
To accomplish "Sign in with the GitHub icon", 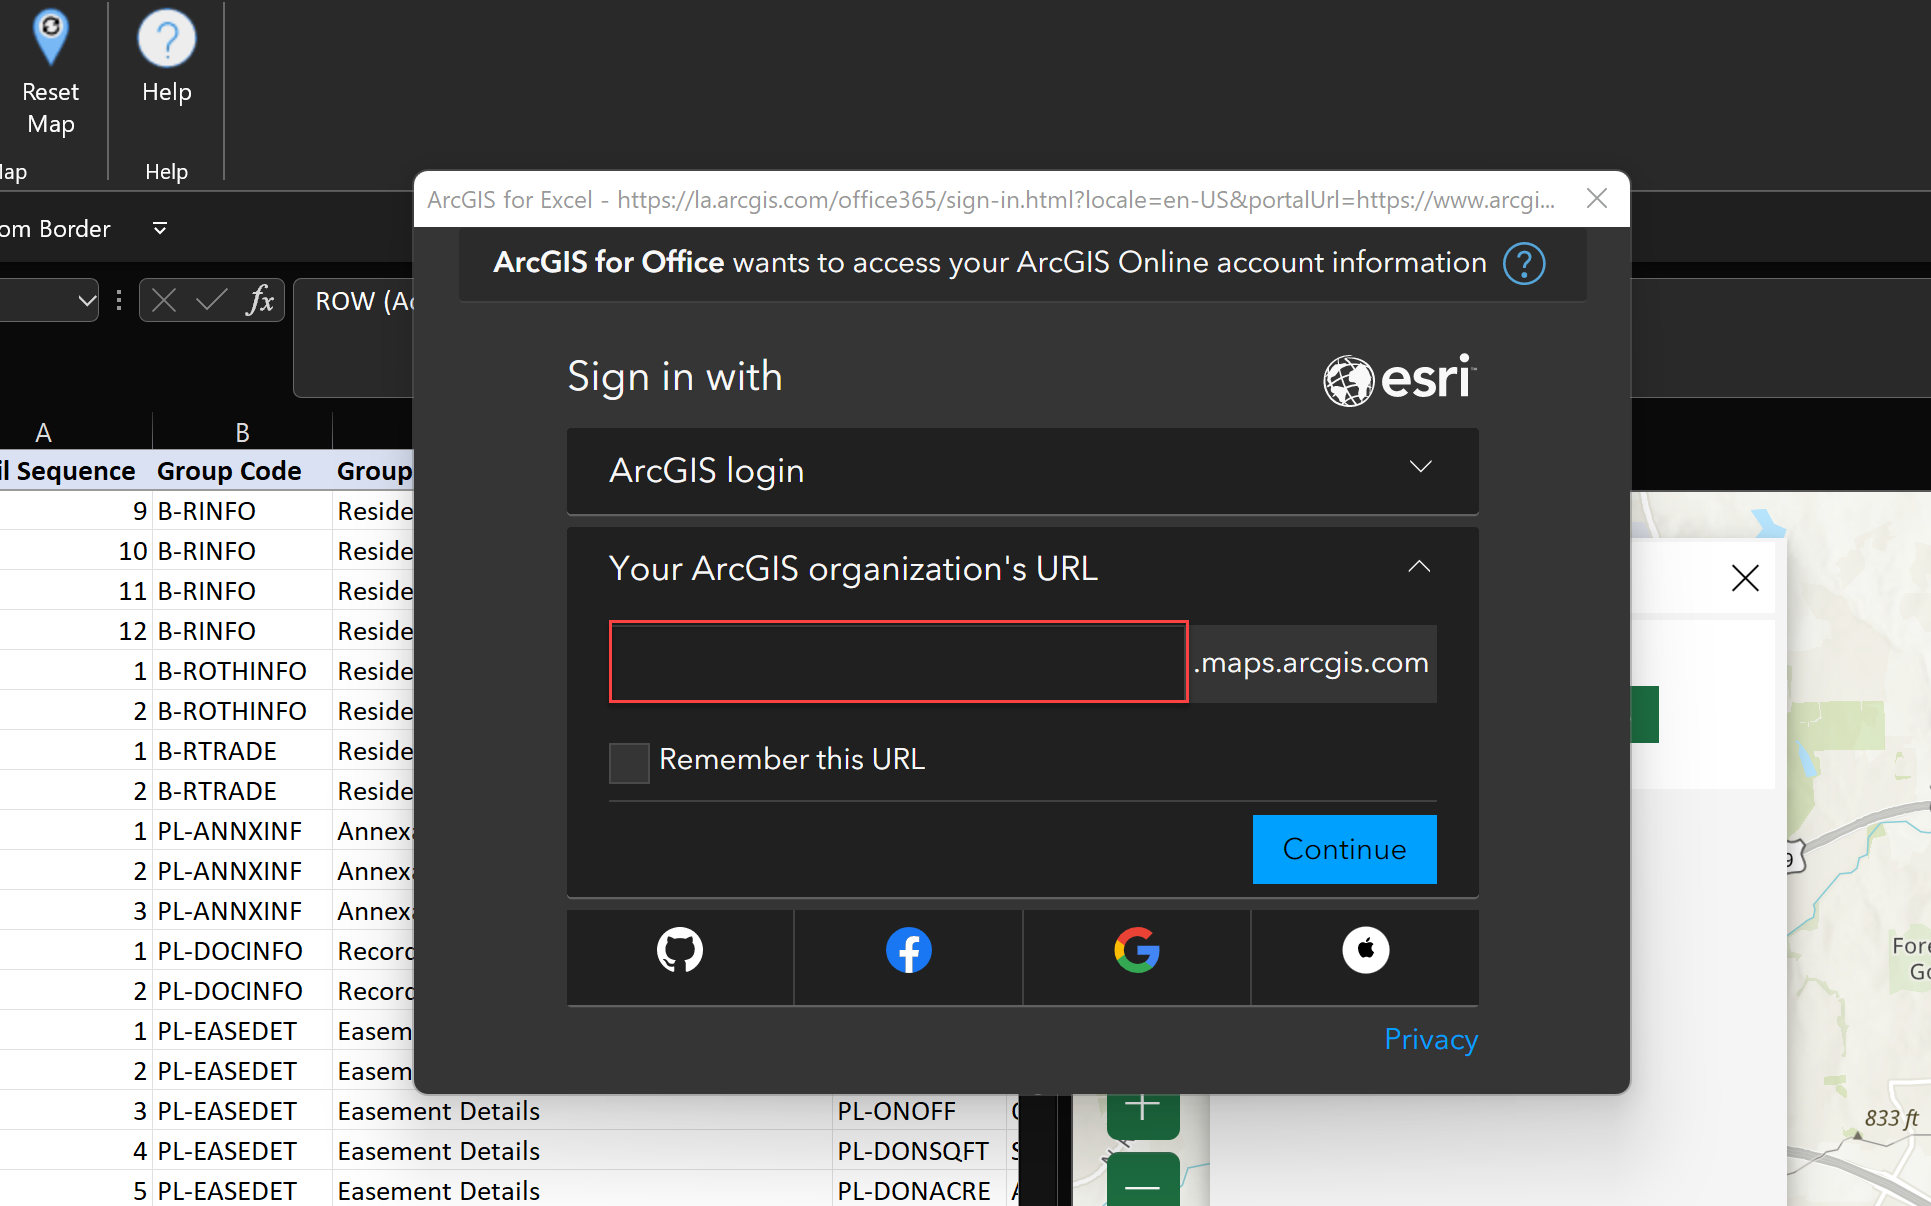I will click(679, 950).
